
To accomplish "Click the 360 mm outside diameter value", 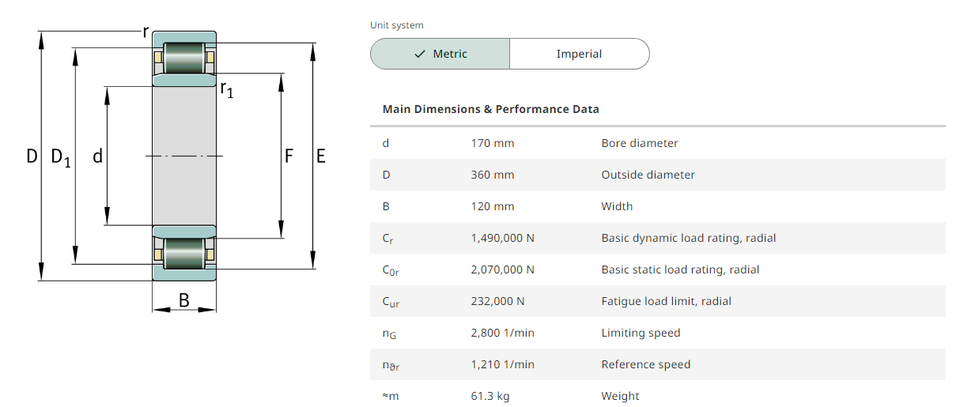I will click(x=492, y=175).
